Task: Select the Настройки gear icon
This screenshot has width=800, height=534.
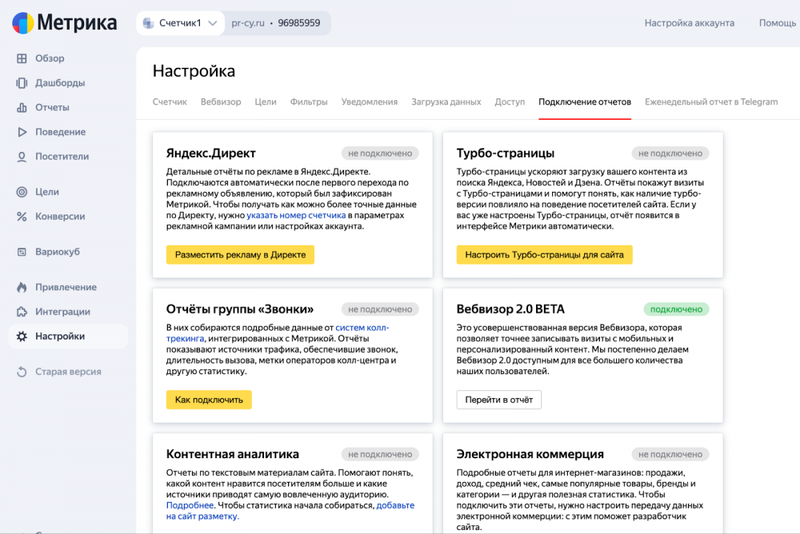Action: click(x=21, y=336)
